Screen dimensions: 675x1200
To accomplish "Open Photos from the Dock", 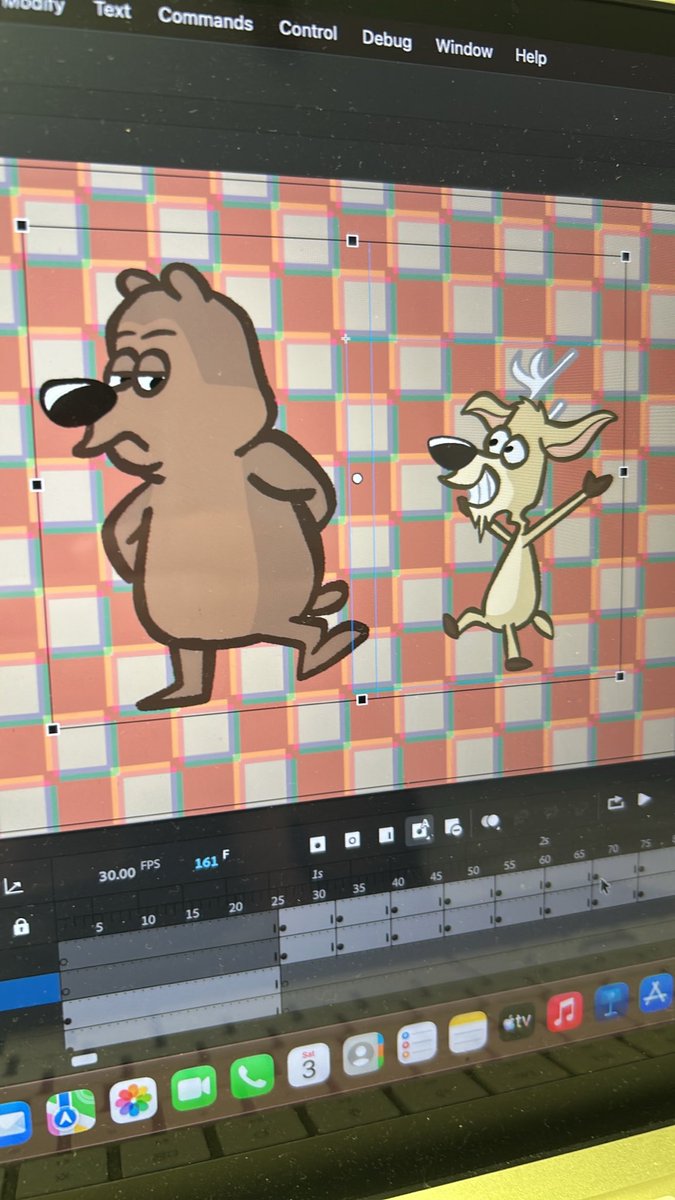I will coord(133,1100).
